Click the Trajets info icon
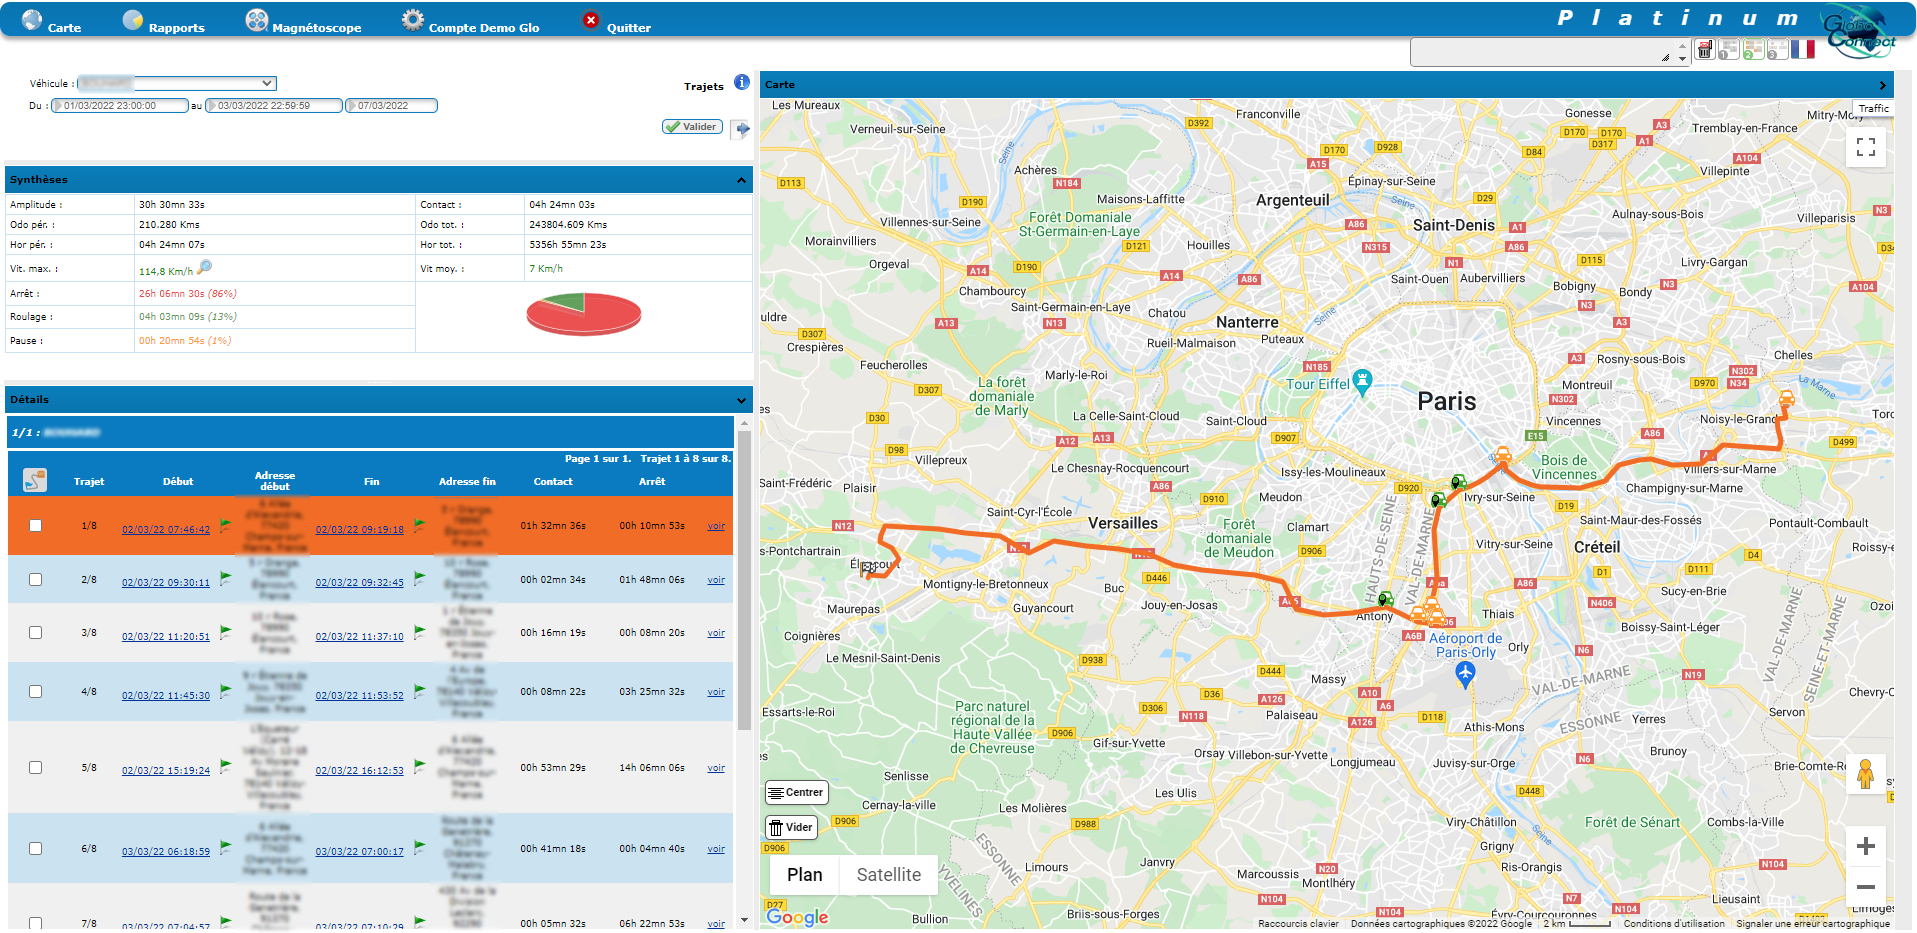The width and height of the screenshot is (1917, 933). [741, 82]
